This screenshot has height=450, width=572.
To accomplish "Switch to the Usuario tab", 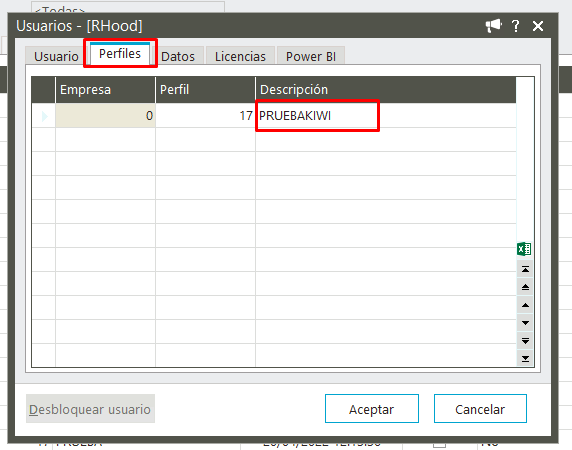I will [x=56, y=56].
